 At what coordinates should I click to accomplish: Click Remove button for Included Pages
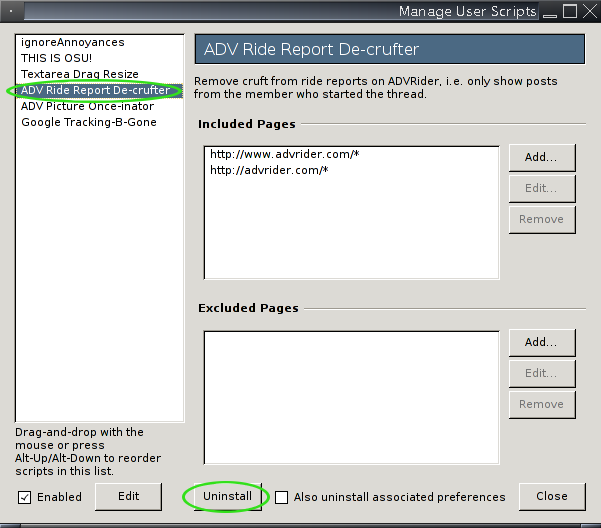pyautogui.click(x=542, y=220)
